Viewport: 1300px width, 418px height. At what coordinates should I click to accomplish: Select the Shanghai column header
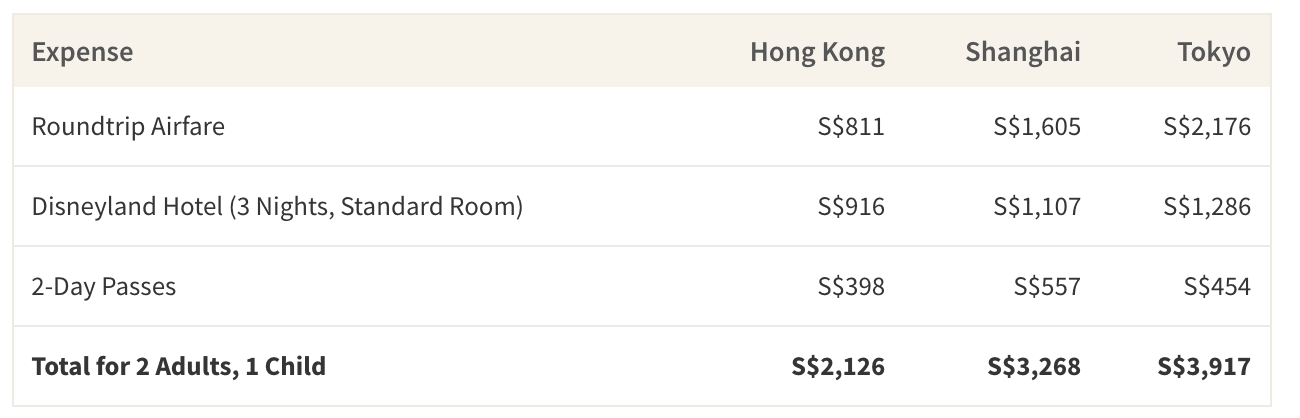coord(1022,52)
